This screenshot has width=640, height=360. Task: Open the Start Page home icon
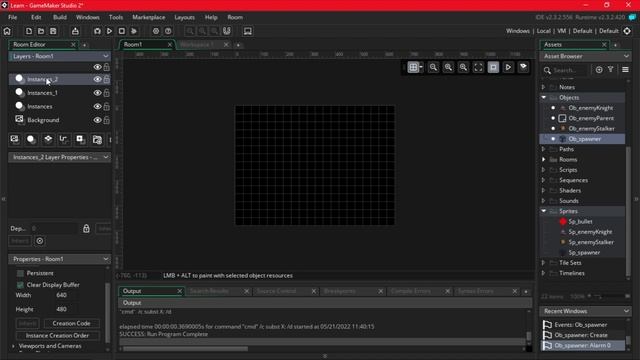(x=7, y=31)
